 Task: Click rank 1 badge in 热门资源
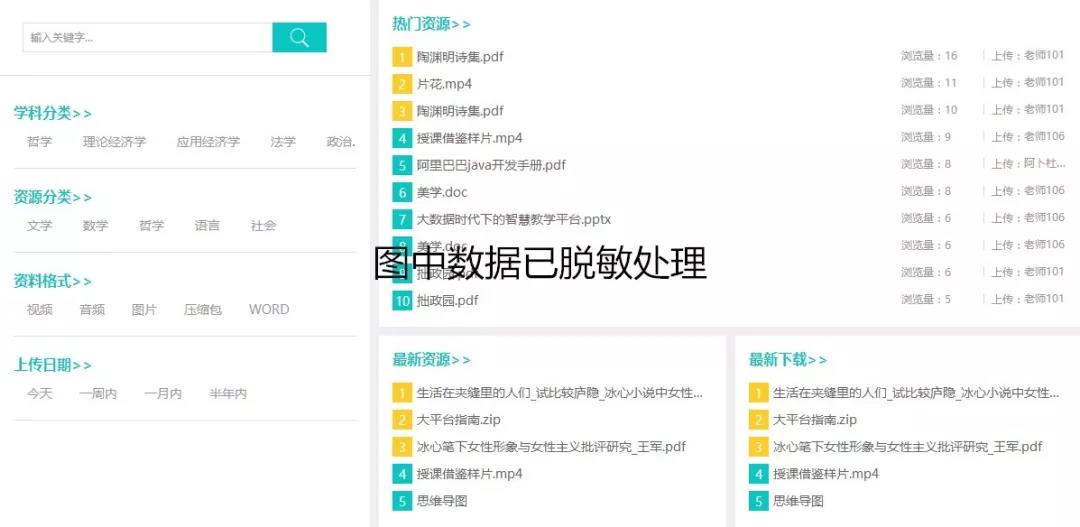[402, 57]
